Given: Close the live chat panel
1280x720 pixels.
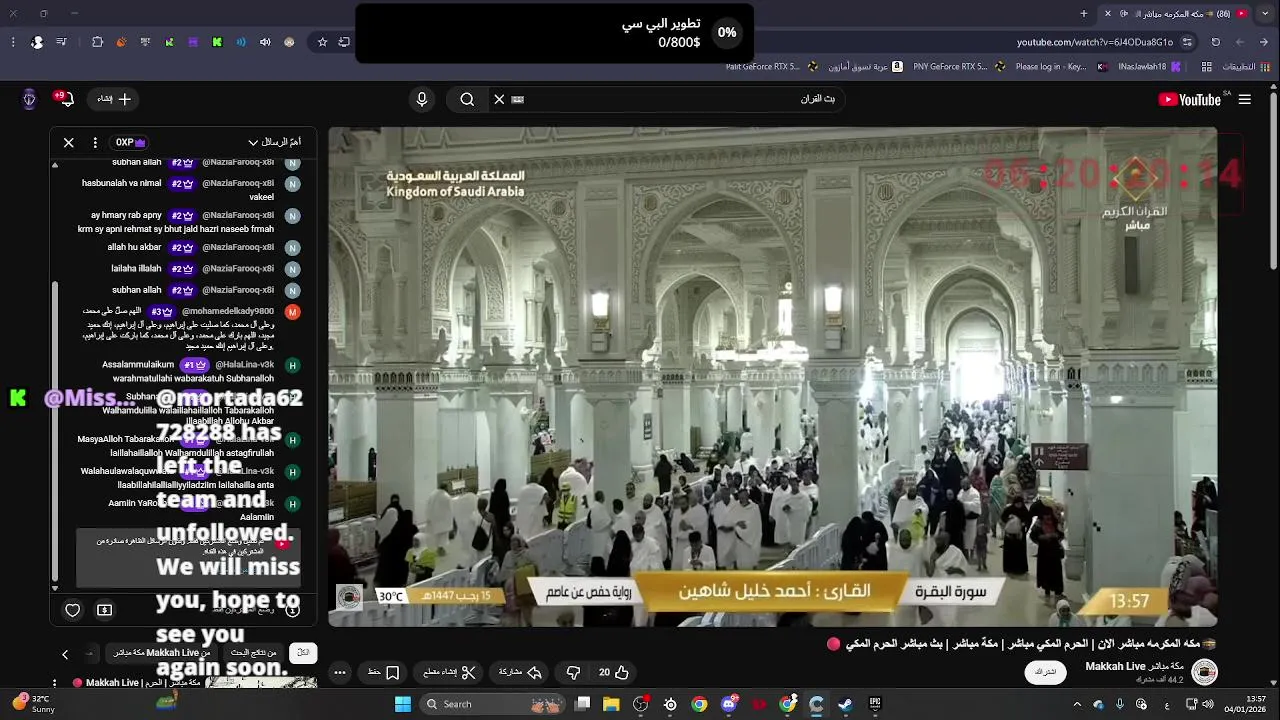Looking at the screenshot, I should point(69,142).
